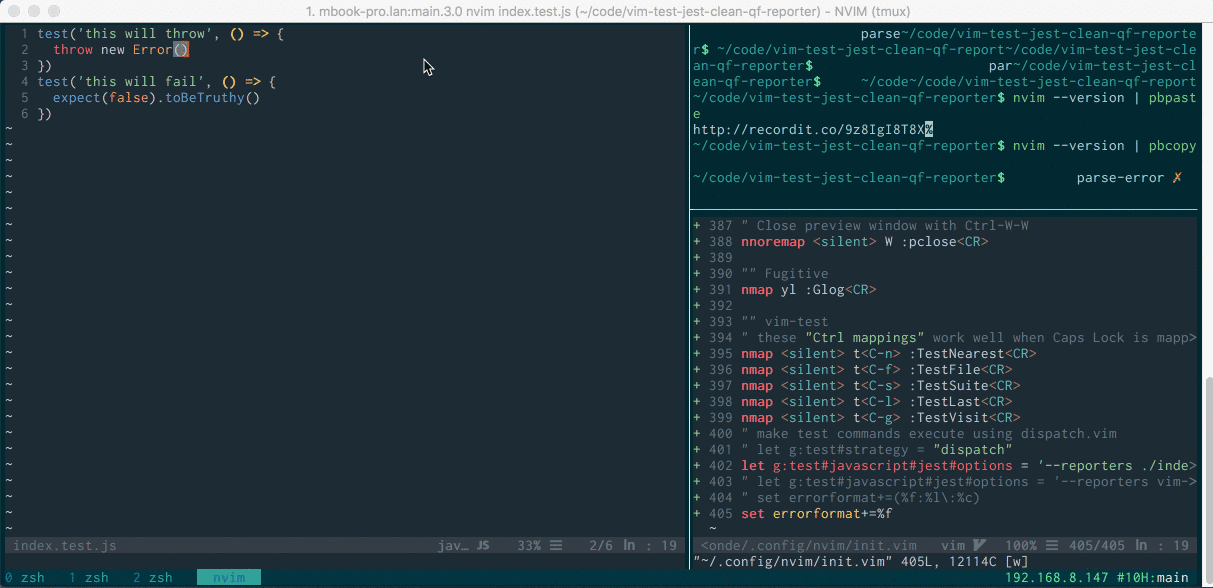Click the Fugitive comment on line 390
Screen dimensions: 1213x588
pos(785,274)
